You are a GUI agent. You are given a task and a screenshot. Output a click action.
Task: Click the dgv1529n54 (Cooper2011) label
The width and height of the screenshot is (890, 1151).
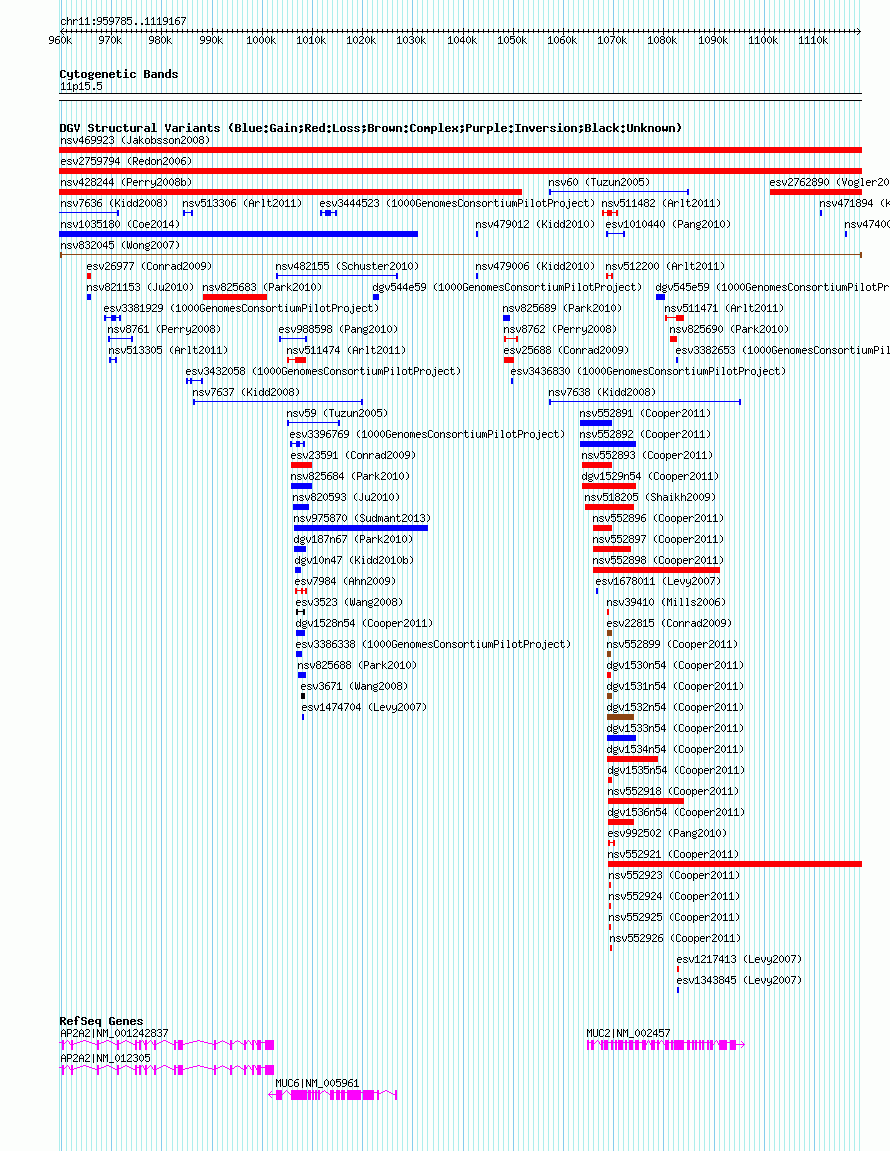(x=651, y=476)
